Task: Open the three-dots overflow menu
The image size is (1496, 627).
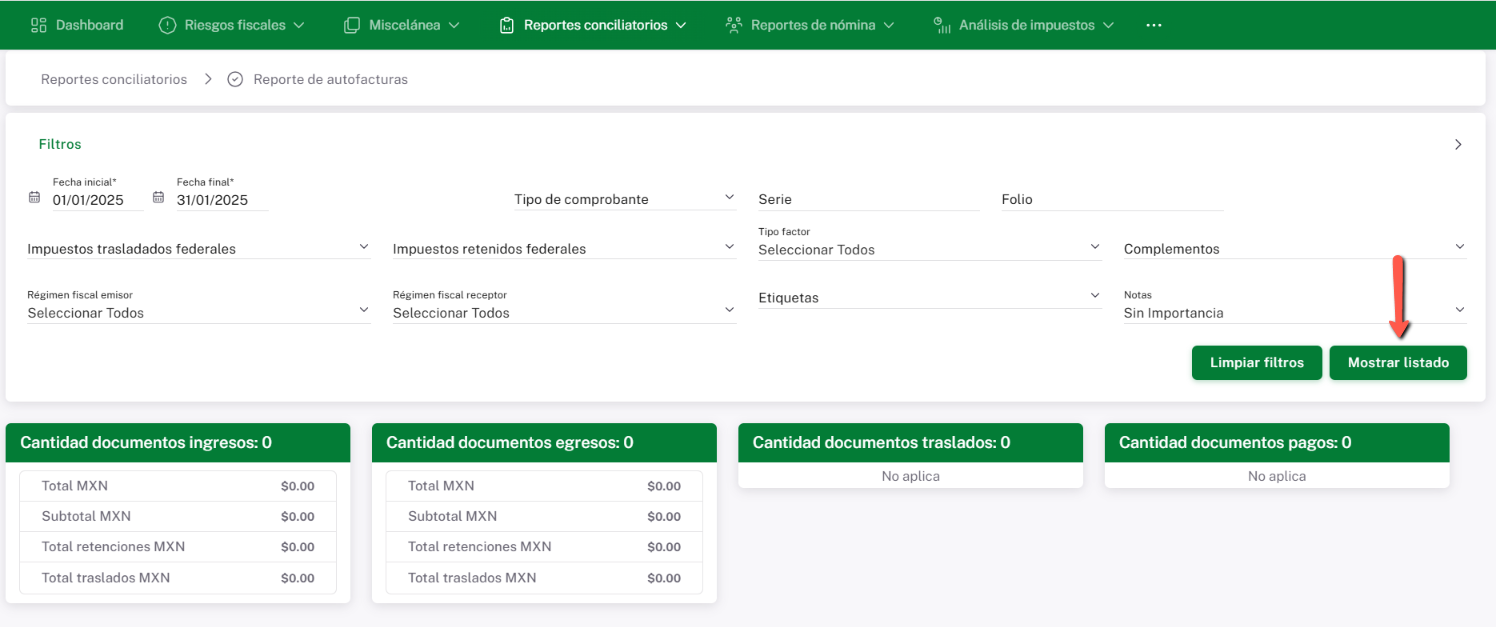Action: coord(1153,25)
